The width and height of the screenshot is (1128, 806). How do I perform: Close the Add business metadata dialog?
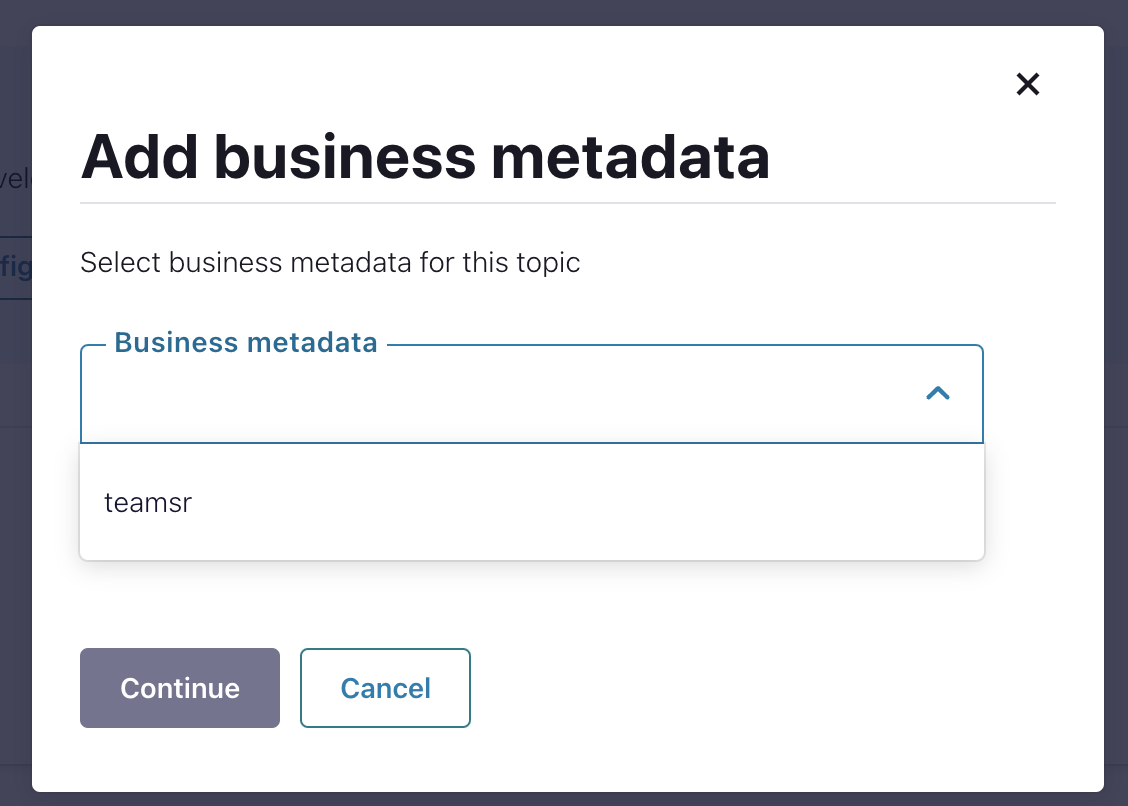click(x=1028, y=84)
